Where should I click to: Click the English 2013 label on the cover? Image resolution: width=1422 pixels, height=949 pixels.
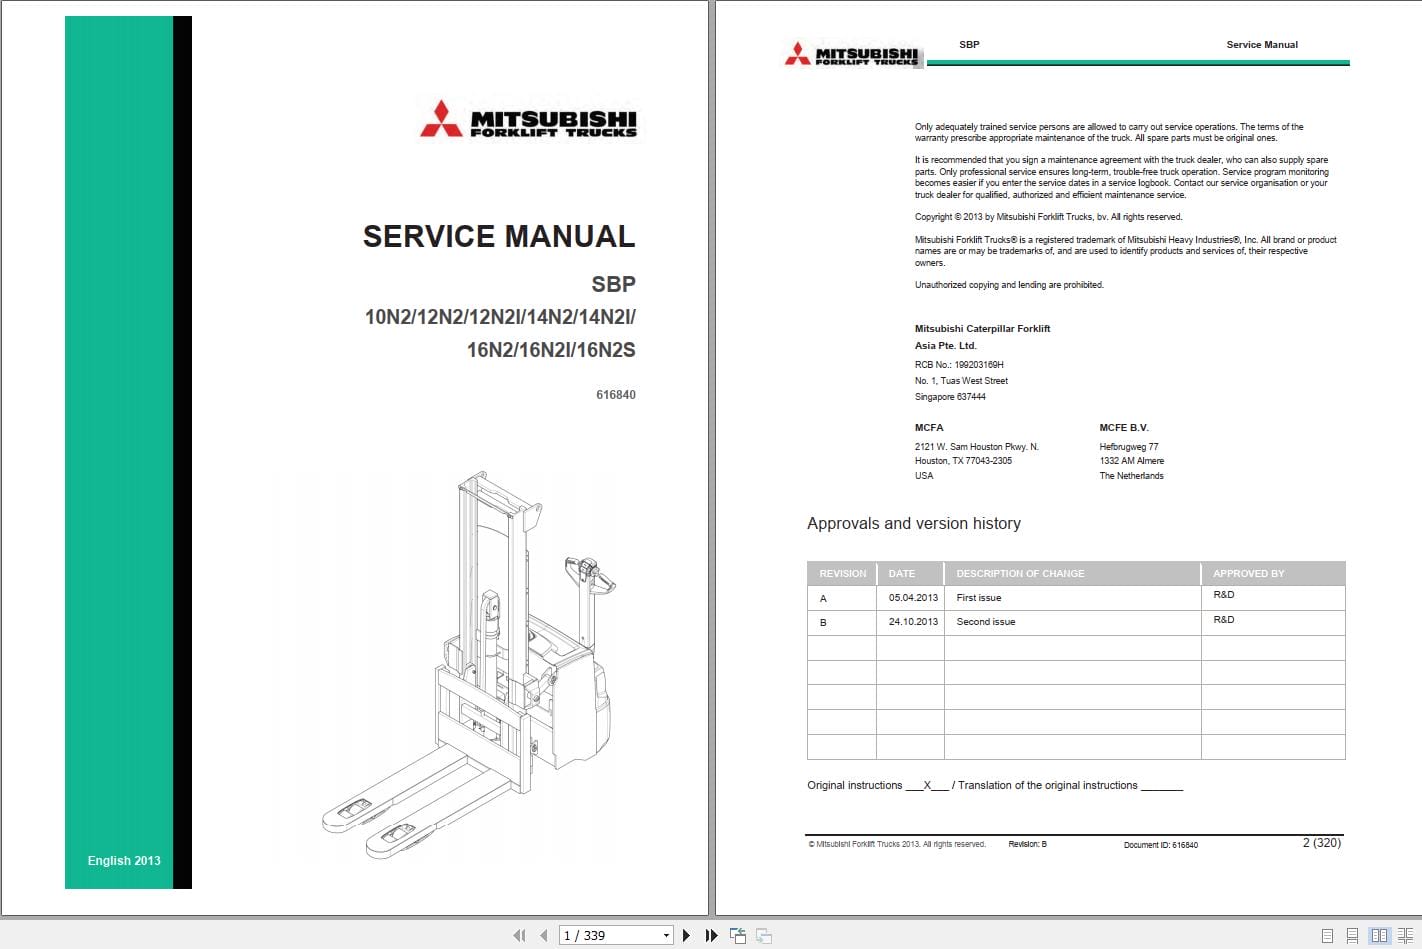pos(123,860)
